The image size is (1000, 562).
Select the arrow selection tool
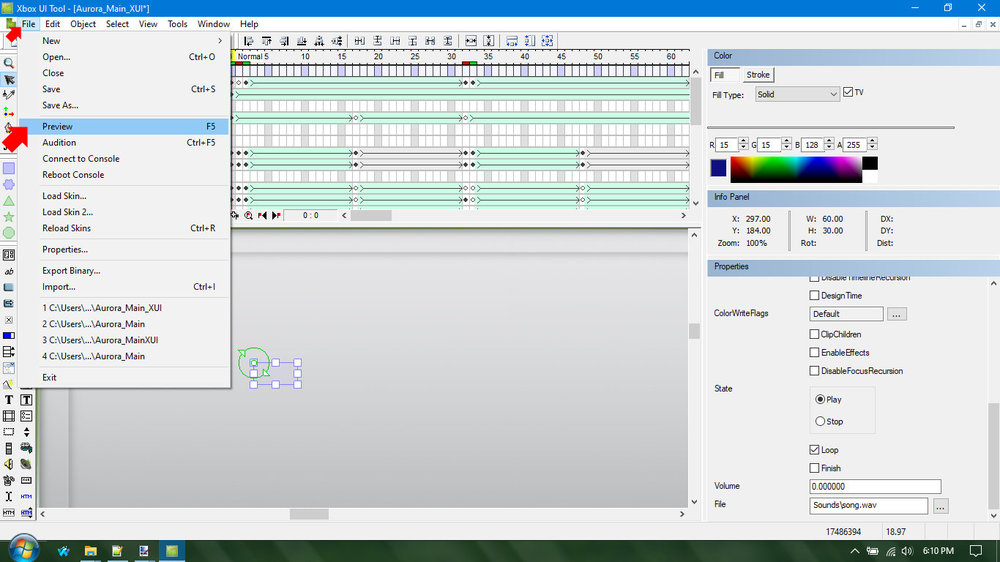(9, 79)
